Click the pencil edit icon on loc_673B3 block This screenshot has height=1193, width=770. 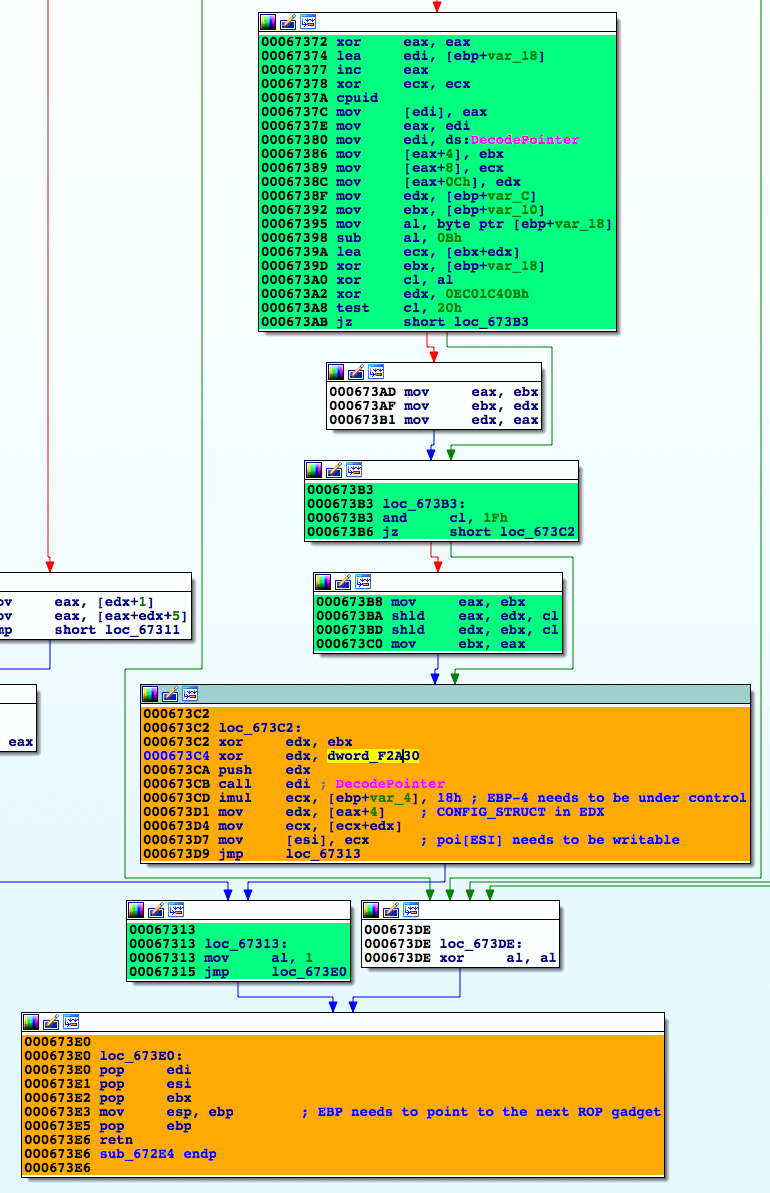334,470
